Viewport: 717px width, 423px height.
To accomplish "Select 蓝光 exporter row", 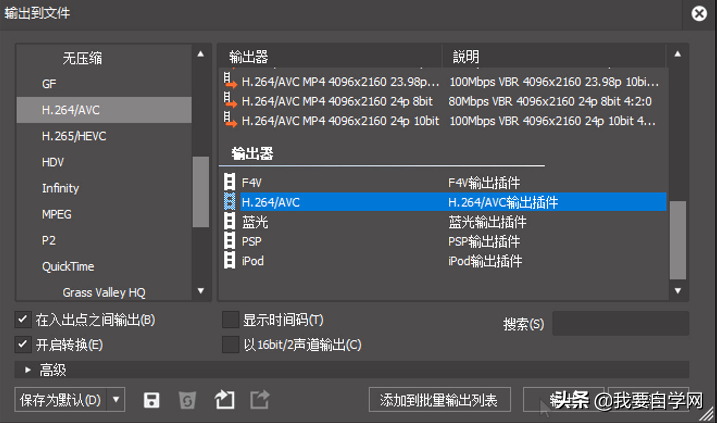I will point(443,222).
